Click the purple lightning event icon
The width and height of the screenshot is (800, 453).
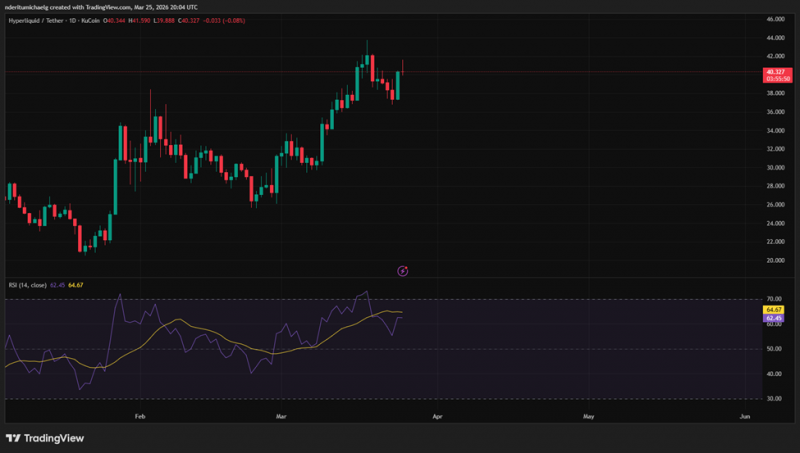coord(403,271)
